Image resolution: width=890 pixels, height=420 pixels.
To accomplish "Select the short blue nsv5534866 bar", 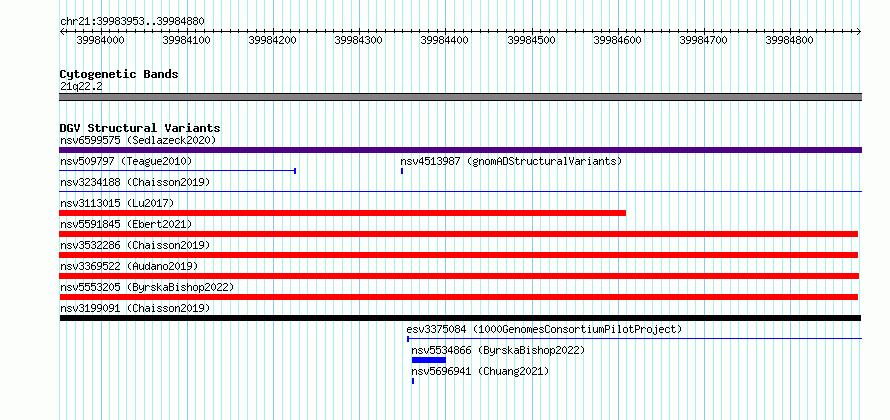I will (x=429, y=360).
